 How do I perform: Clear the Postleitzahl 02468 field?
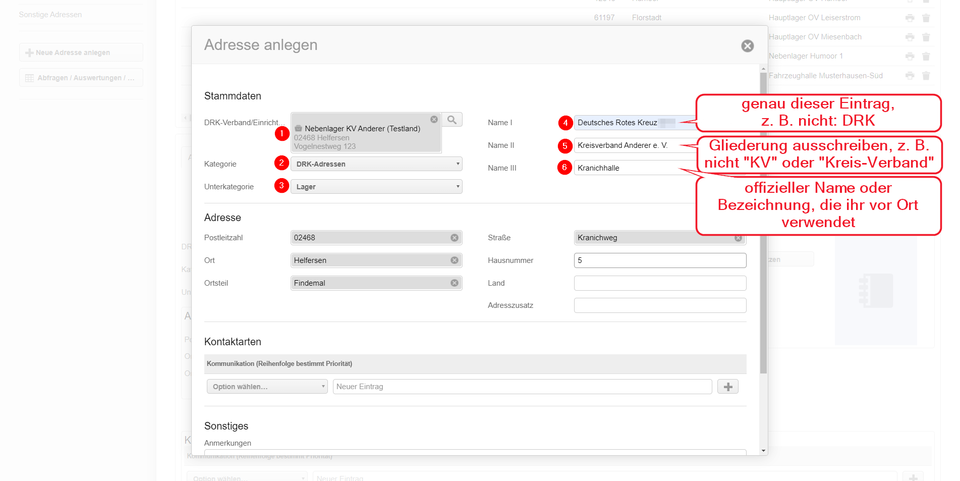pyautogui.click(x=454, y=237)
